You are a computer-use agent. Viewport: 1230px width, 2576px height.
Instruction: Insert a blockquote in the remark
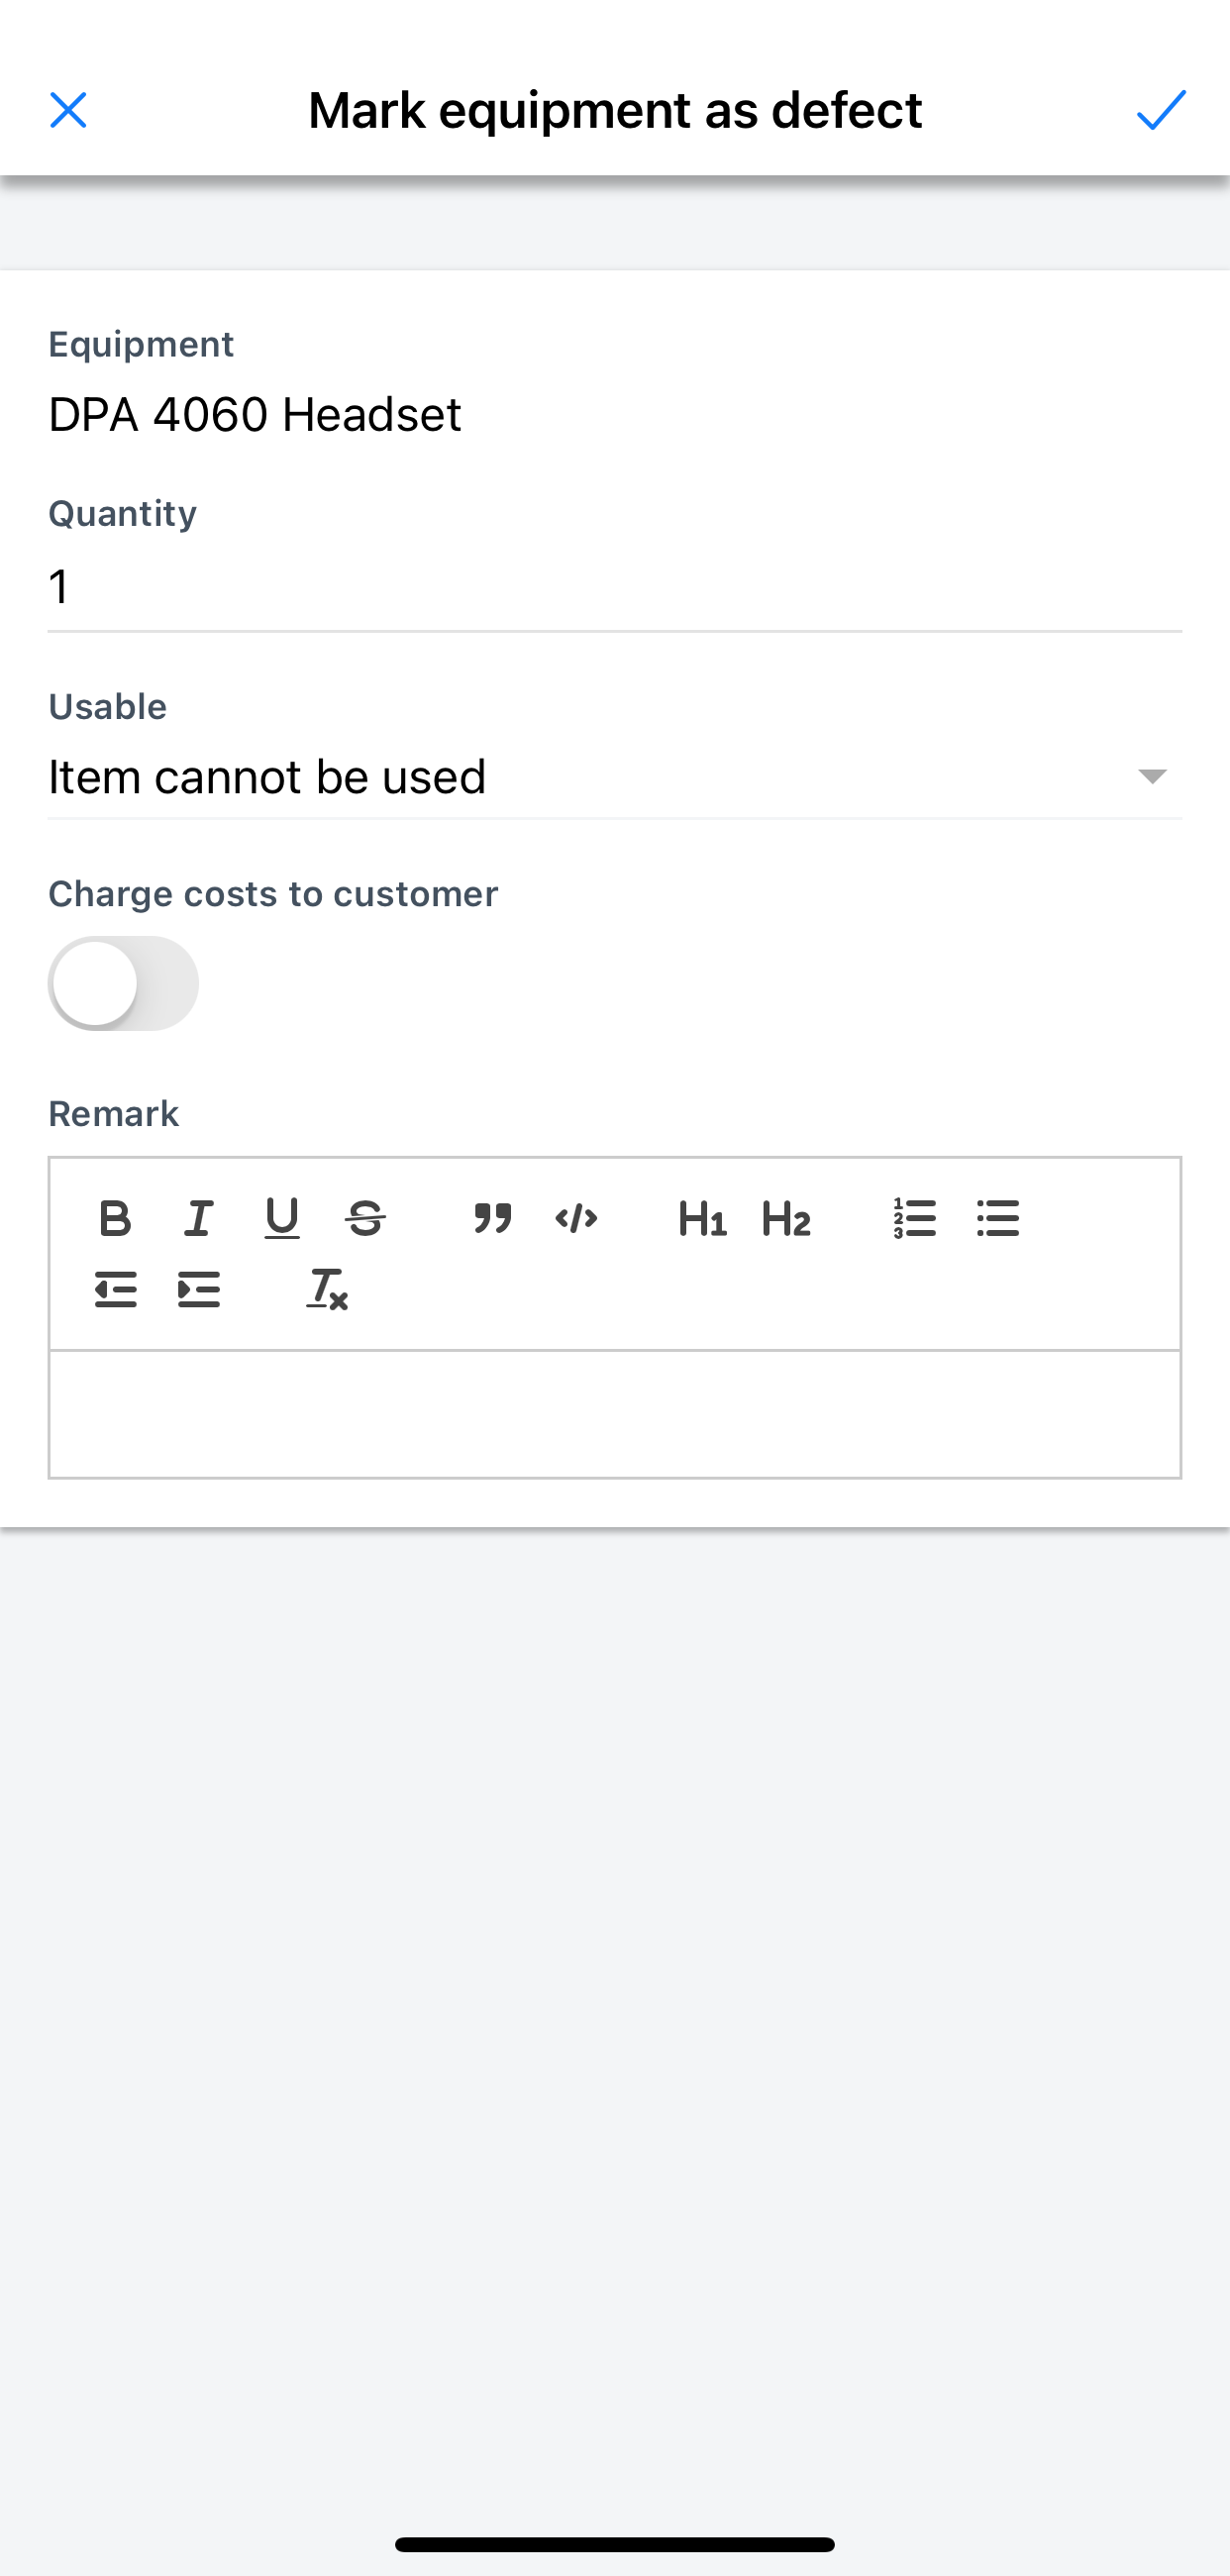493,1218
